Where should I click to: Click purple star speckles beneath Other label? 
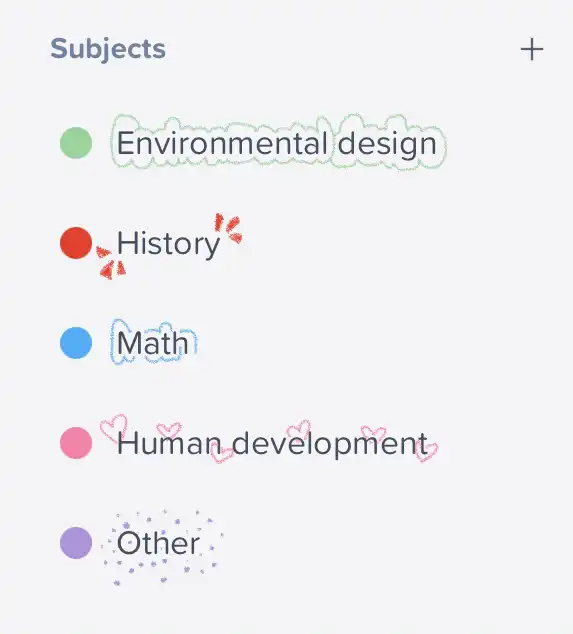click(160, 570)
